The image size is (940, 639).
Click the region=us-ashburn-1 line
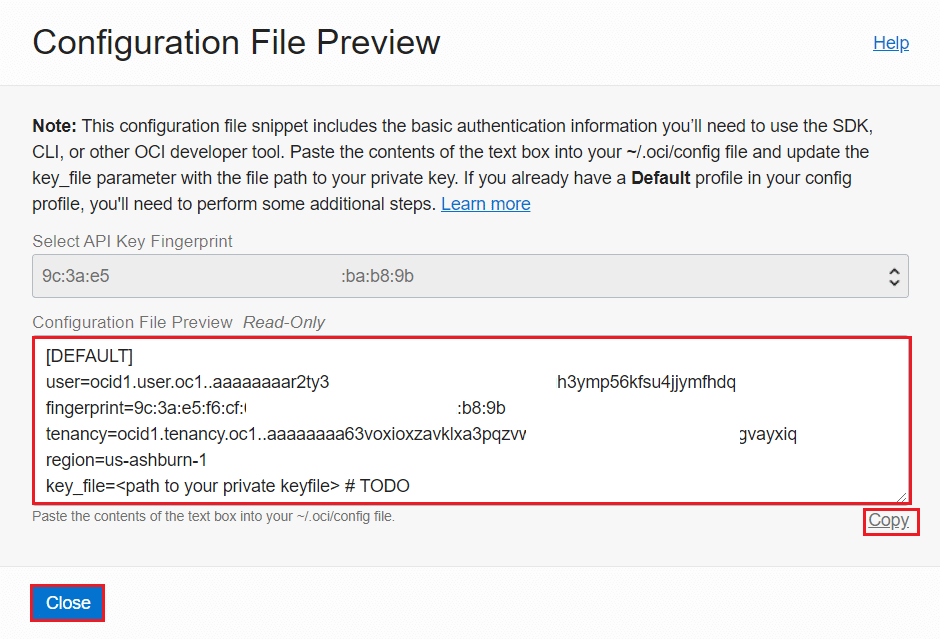pyautogui.click(x=126, y=460)
